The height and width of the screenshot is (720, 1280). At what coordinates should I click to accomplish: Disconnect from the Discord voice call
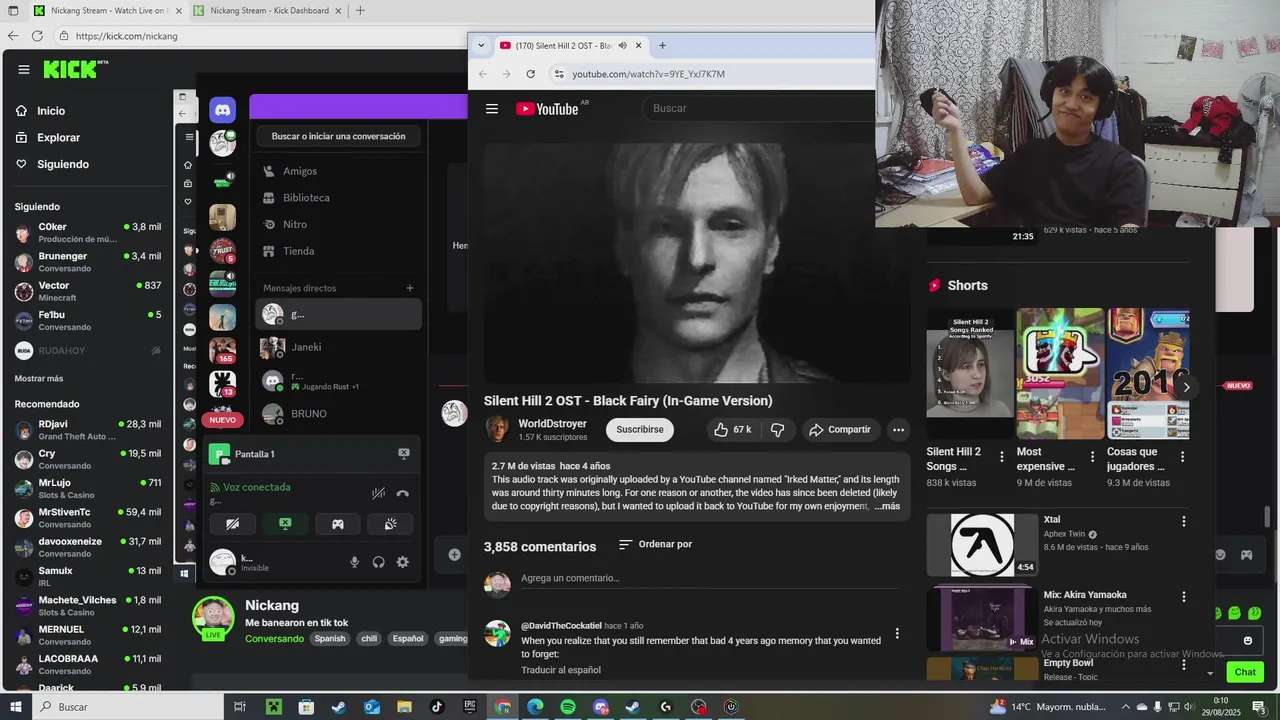(x=402, y=493)
